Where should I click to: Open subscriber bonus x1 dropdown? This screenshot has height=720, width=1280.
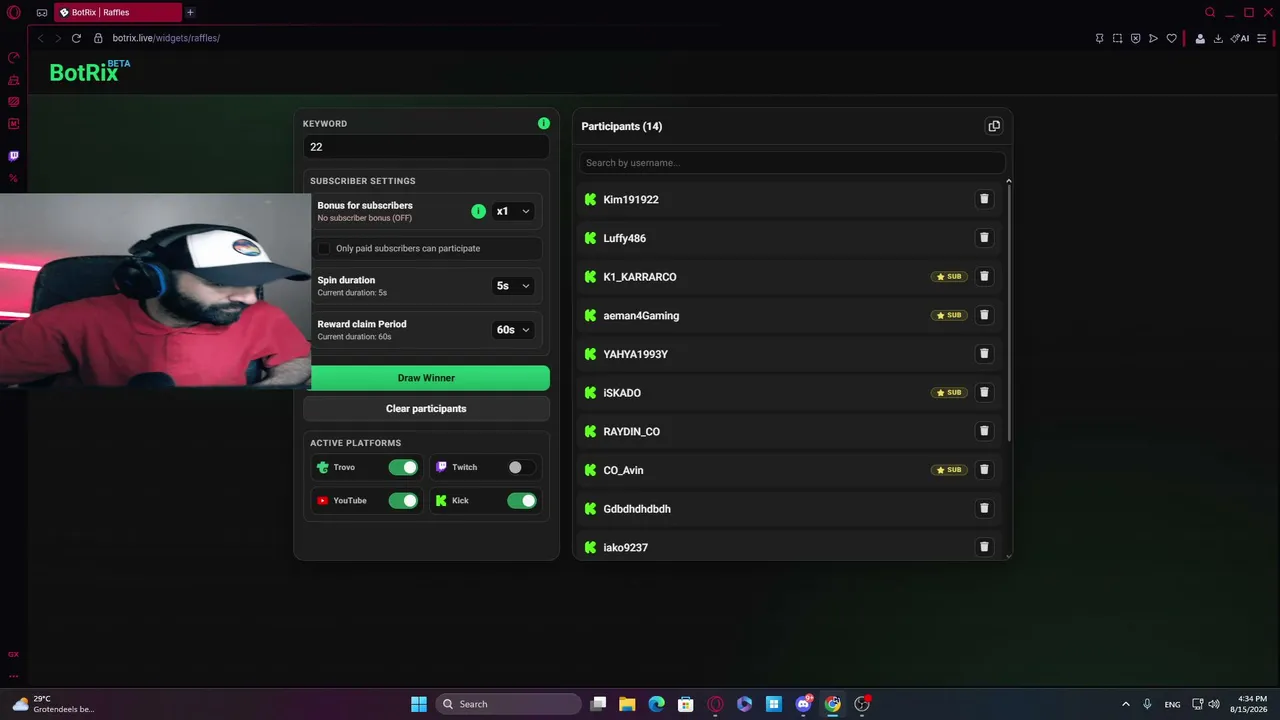coord(513,211)
